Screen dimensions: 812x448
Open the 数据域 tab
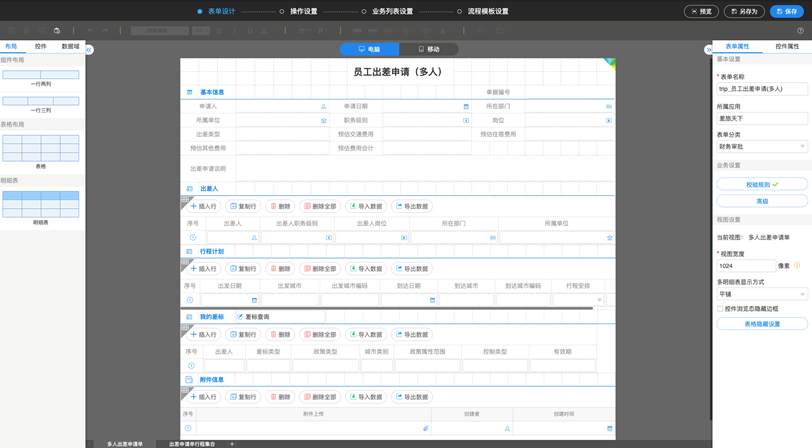click(x=70, y=46)
